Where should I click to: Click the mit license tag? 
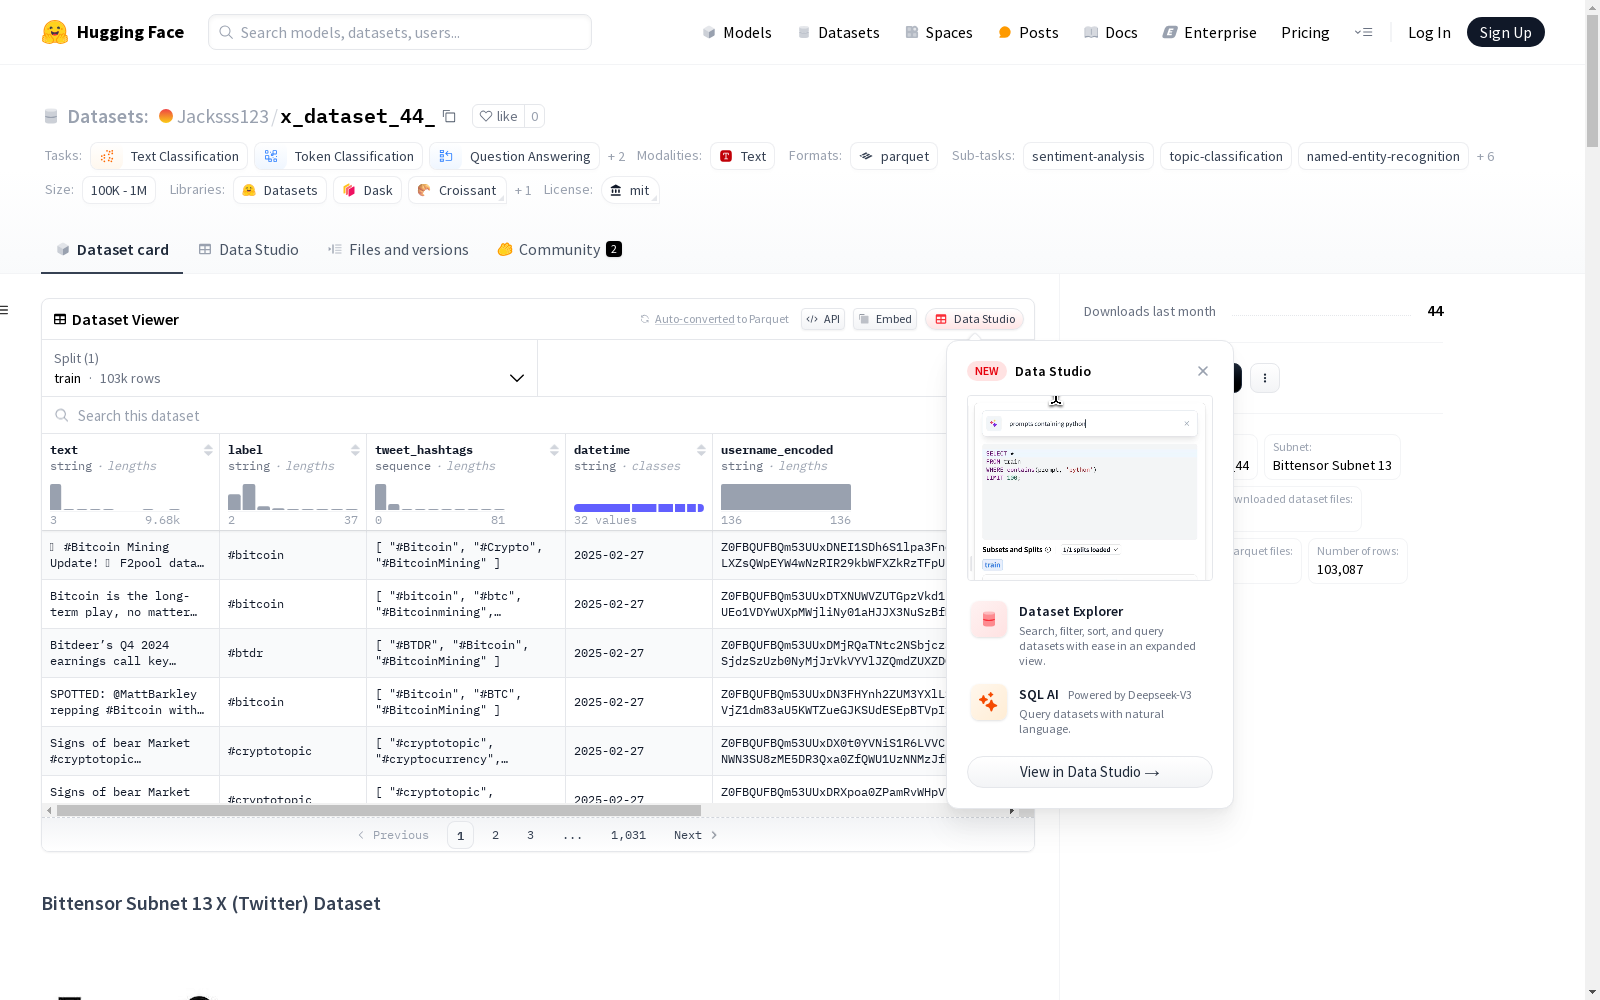[630, 190]
